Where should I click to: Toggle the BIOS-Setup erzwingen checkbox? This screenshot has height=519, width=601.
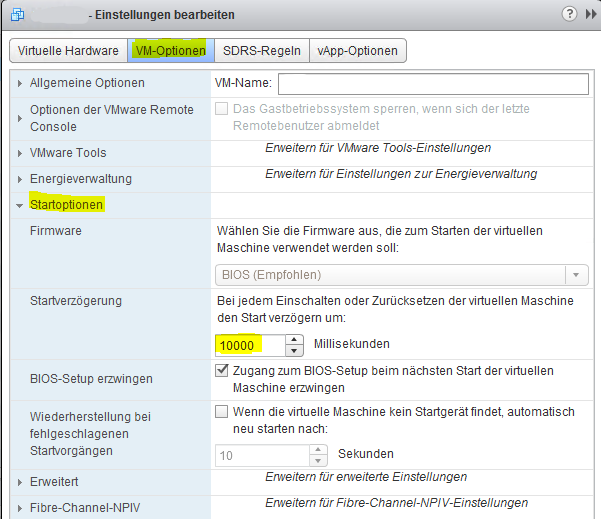(223, 370)
